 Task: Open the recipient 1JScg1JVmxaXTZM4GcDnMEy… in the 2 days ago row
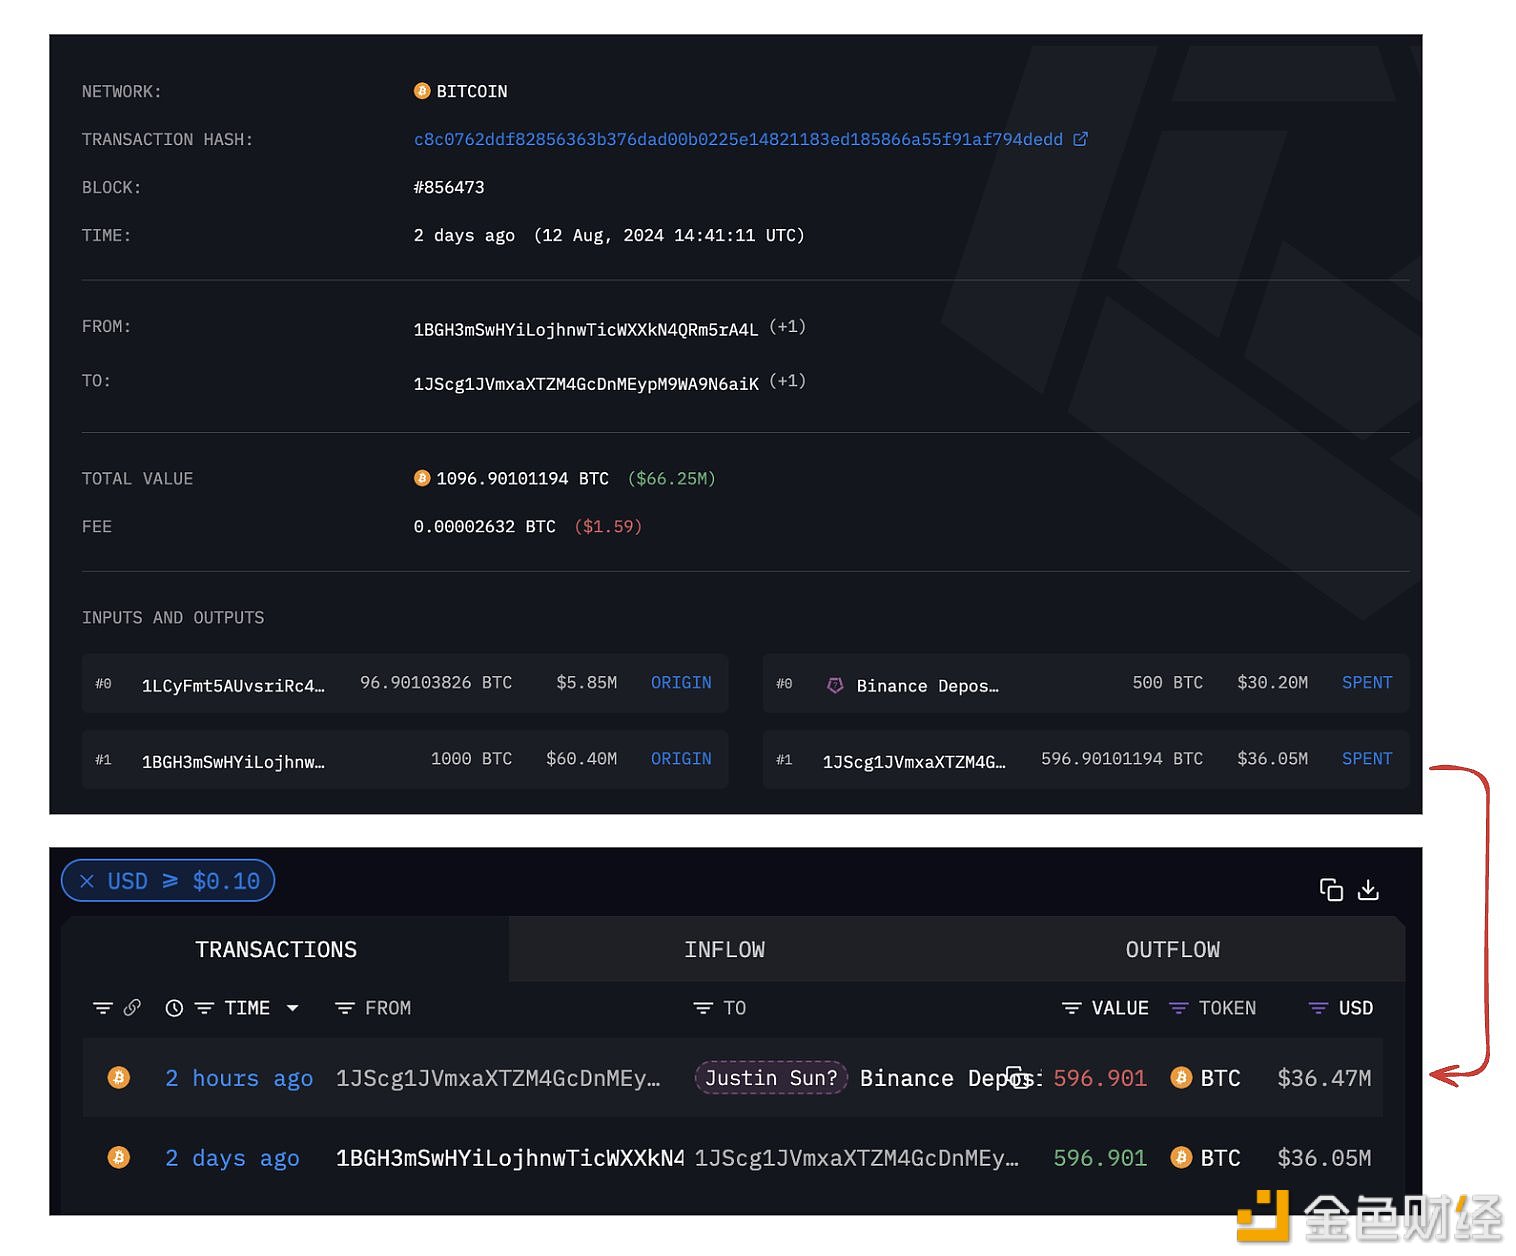857,1158
